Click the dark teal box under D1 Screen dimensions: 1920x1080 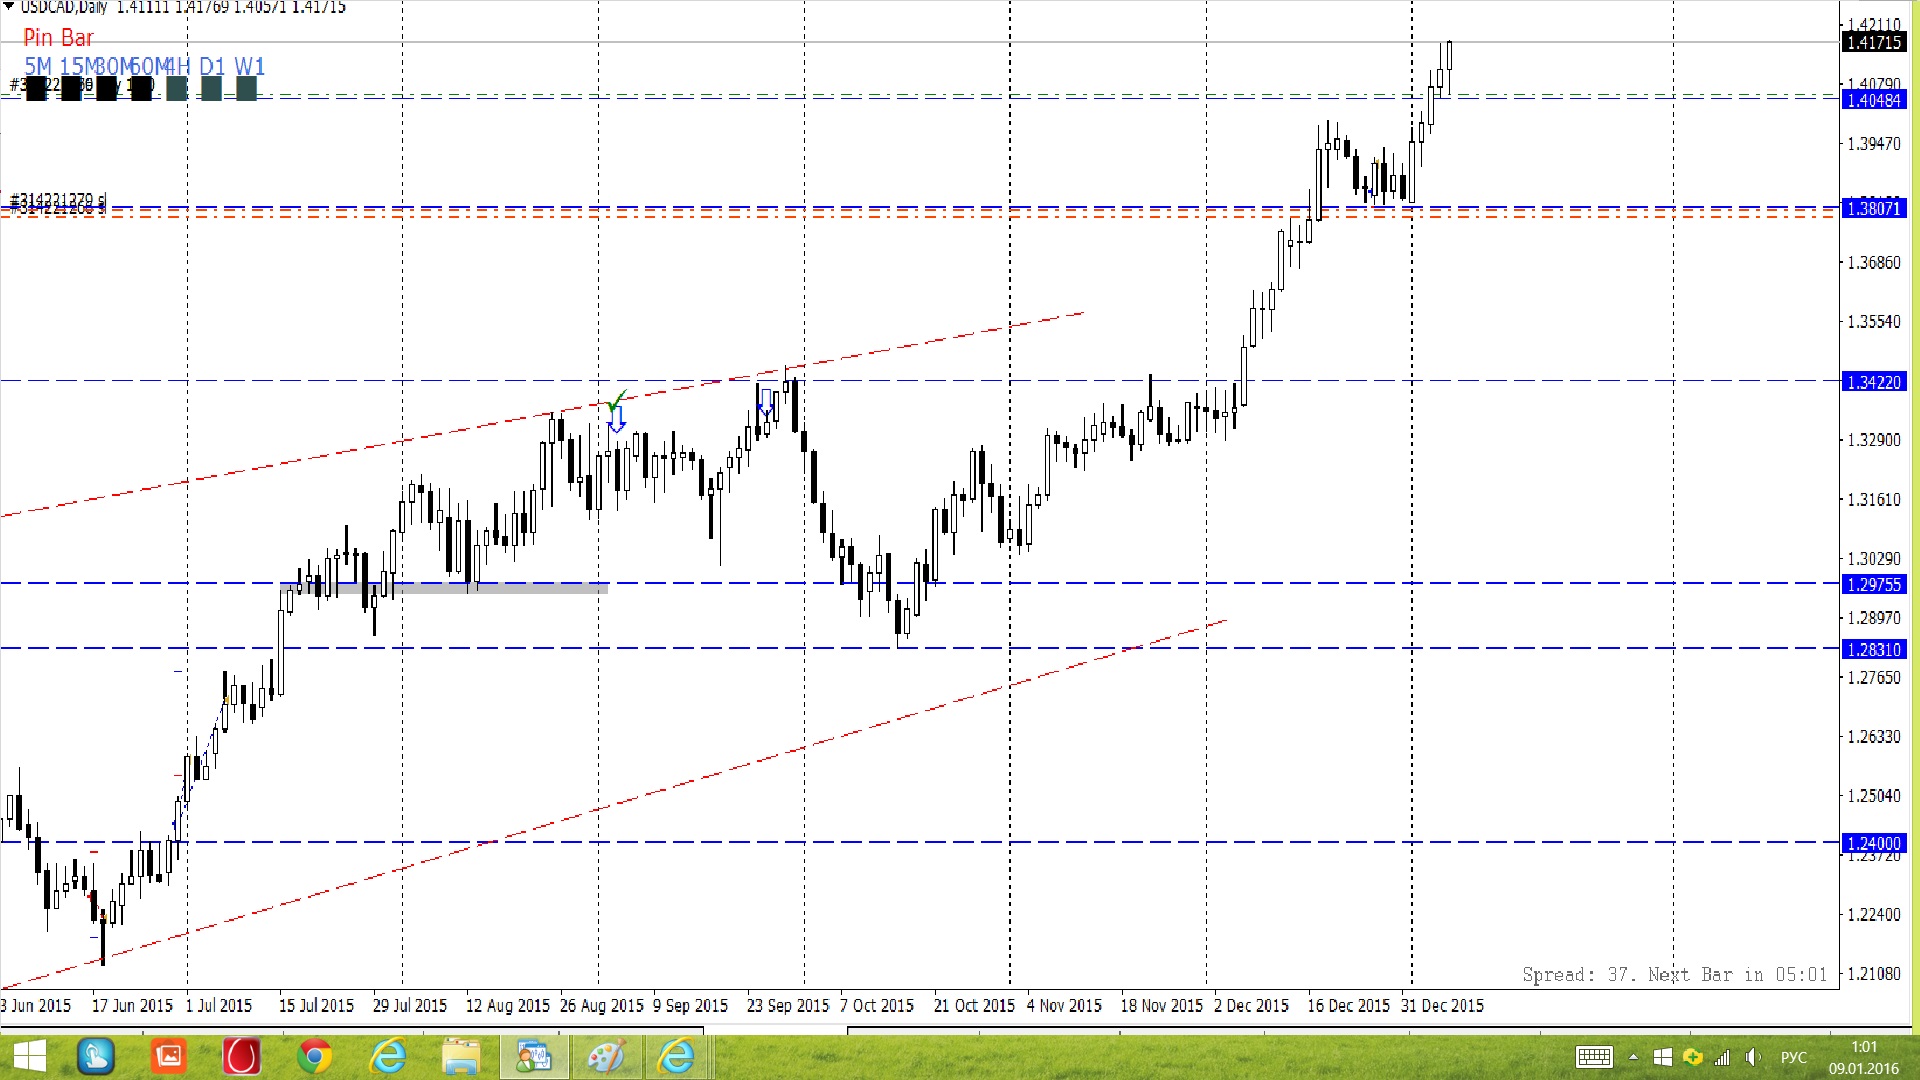coord(211,89)
